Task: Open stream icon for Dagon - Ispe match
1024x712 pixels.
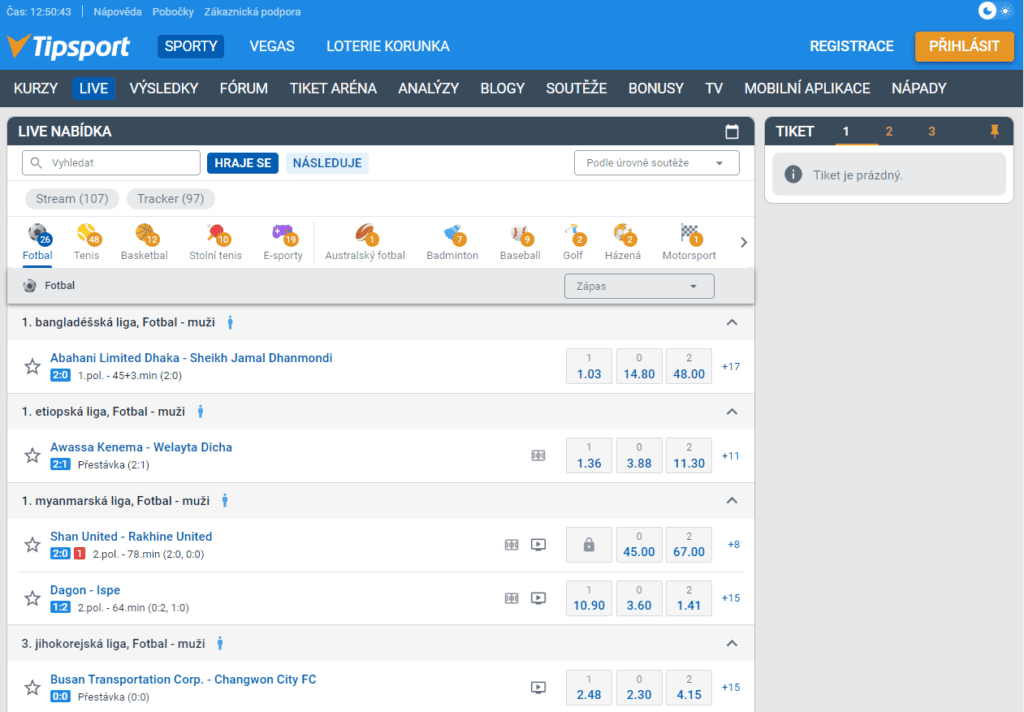Action: click(x=538, y=598)
